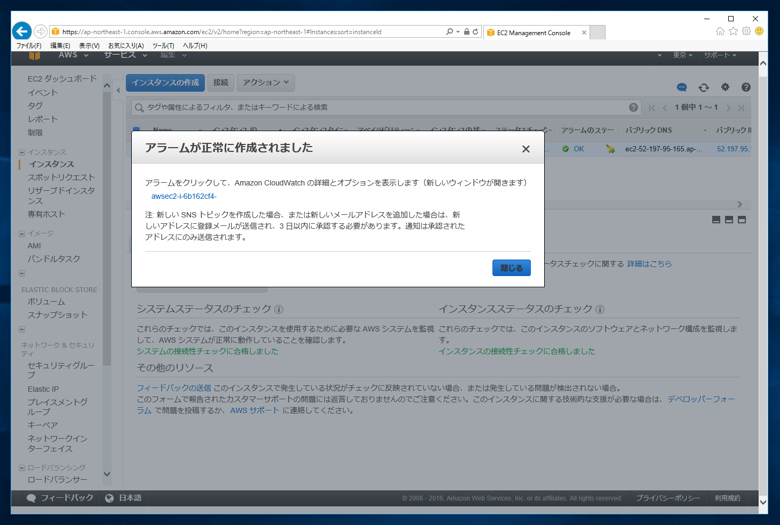This screenshot has width=780, height=525.
Task: Set details pane to minimized layout icon
Action: [716, 219]
